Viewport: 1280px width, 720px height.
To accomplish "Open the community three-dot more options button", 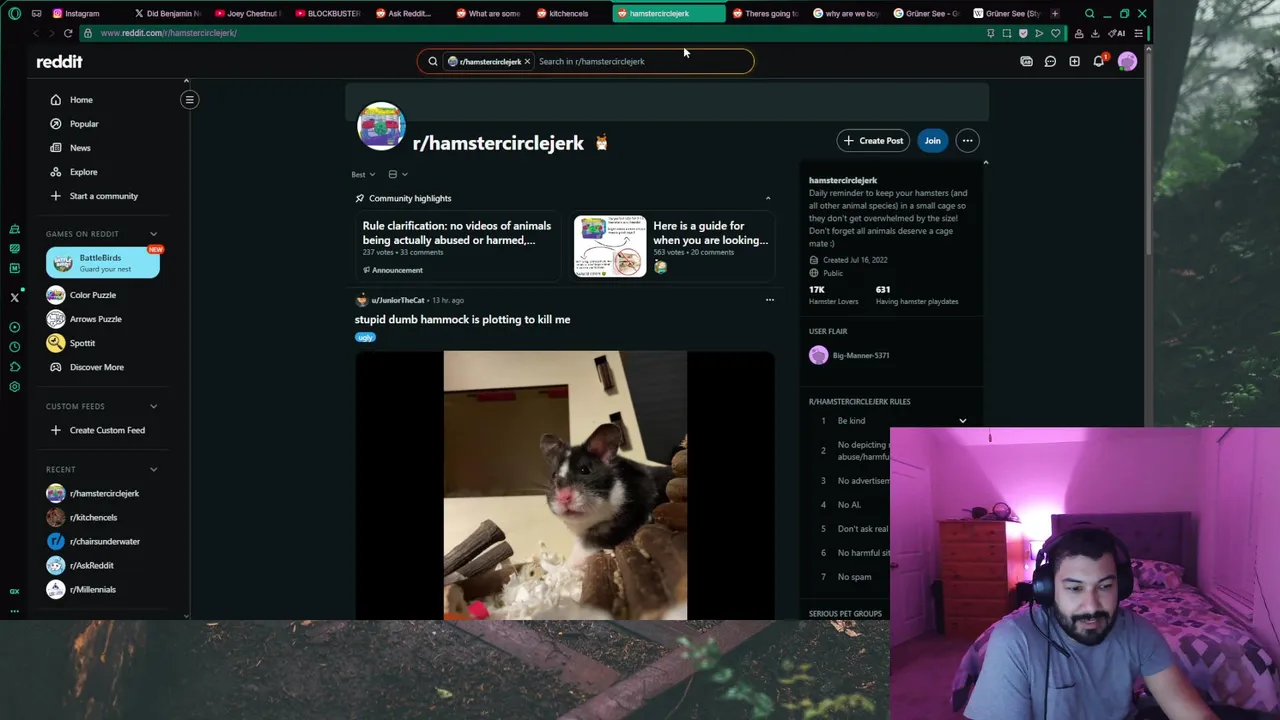I will 967,141.
